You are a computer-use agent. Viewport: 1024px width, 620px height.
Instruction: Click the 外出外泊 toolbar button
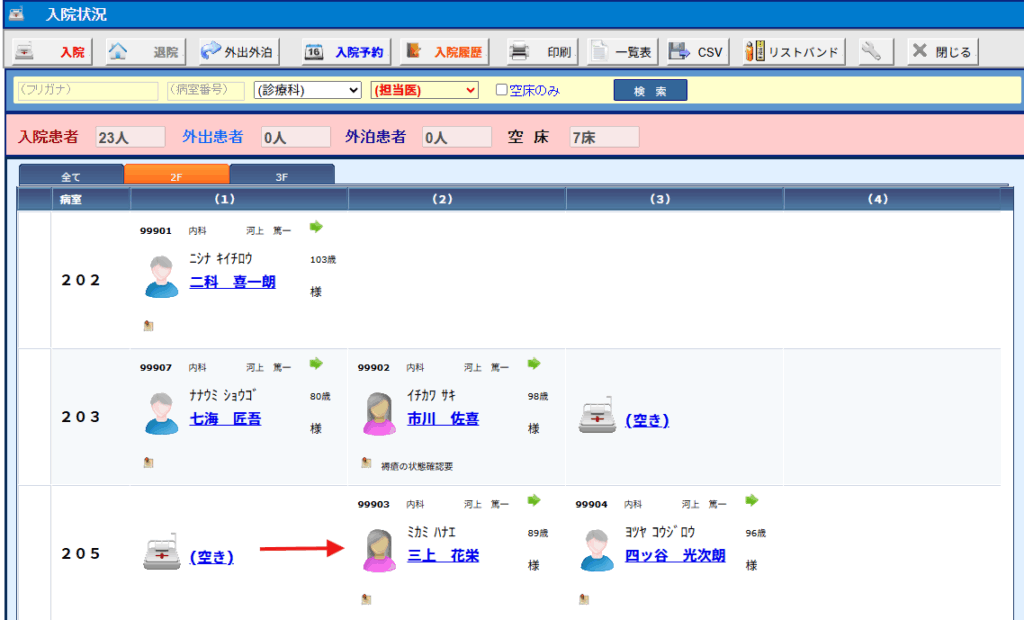(x=239, y=51)
